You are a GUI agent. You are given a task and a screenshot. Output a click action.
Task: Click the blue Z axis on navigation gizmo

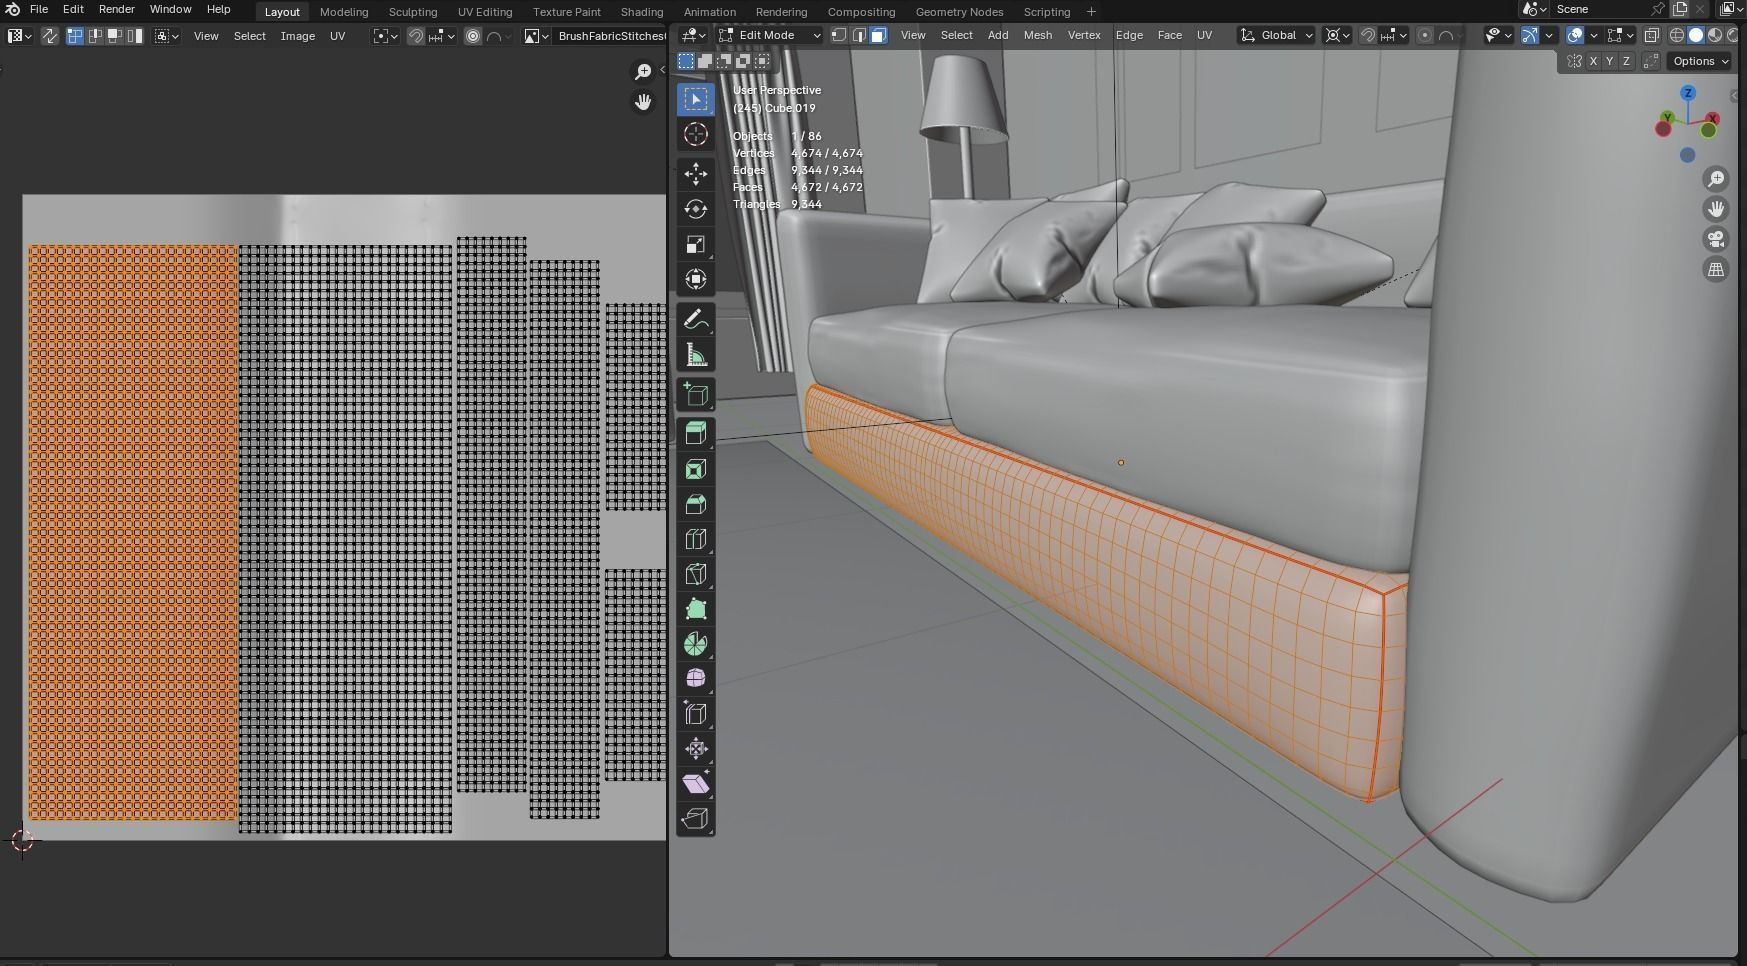(1688, 93)
